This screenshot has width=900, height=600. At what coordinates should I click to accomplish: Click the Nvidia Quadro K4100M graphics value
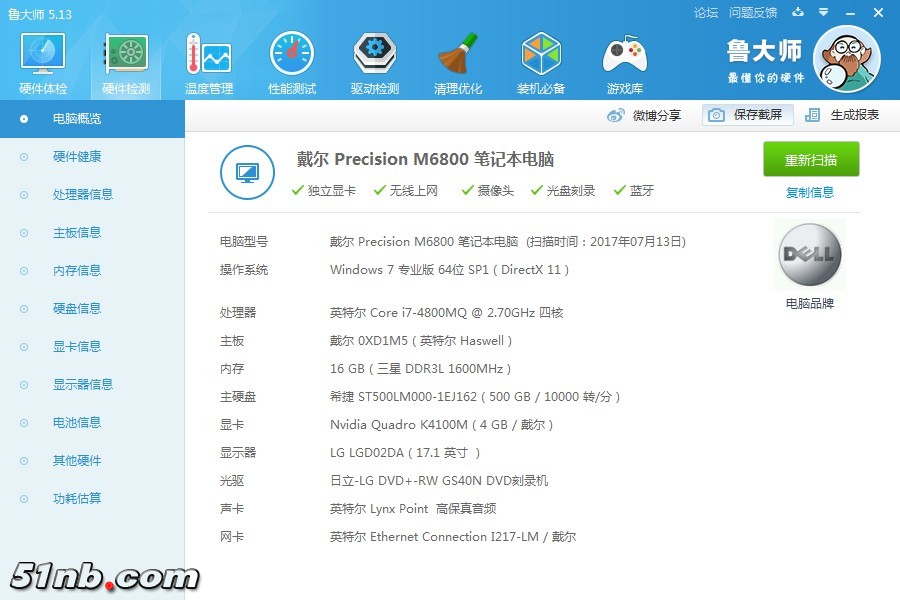pos(441,425)
